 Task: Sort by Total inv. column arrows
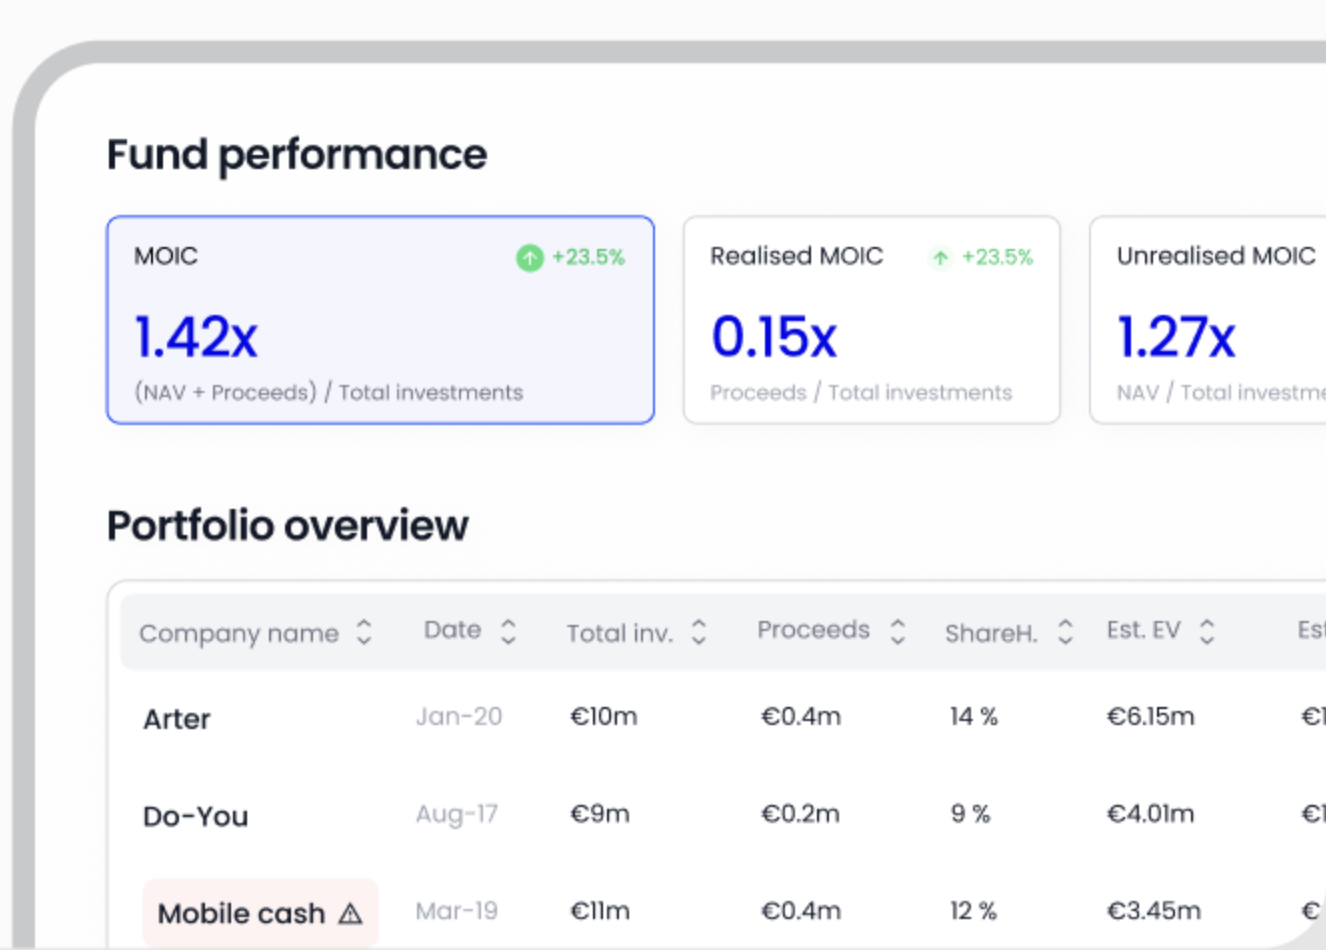tap(699, 632)
